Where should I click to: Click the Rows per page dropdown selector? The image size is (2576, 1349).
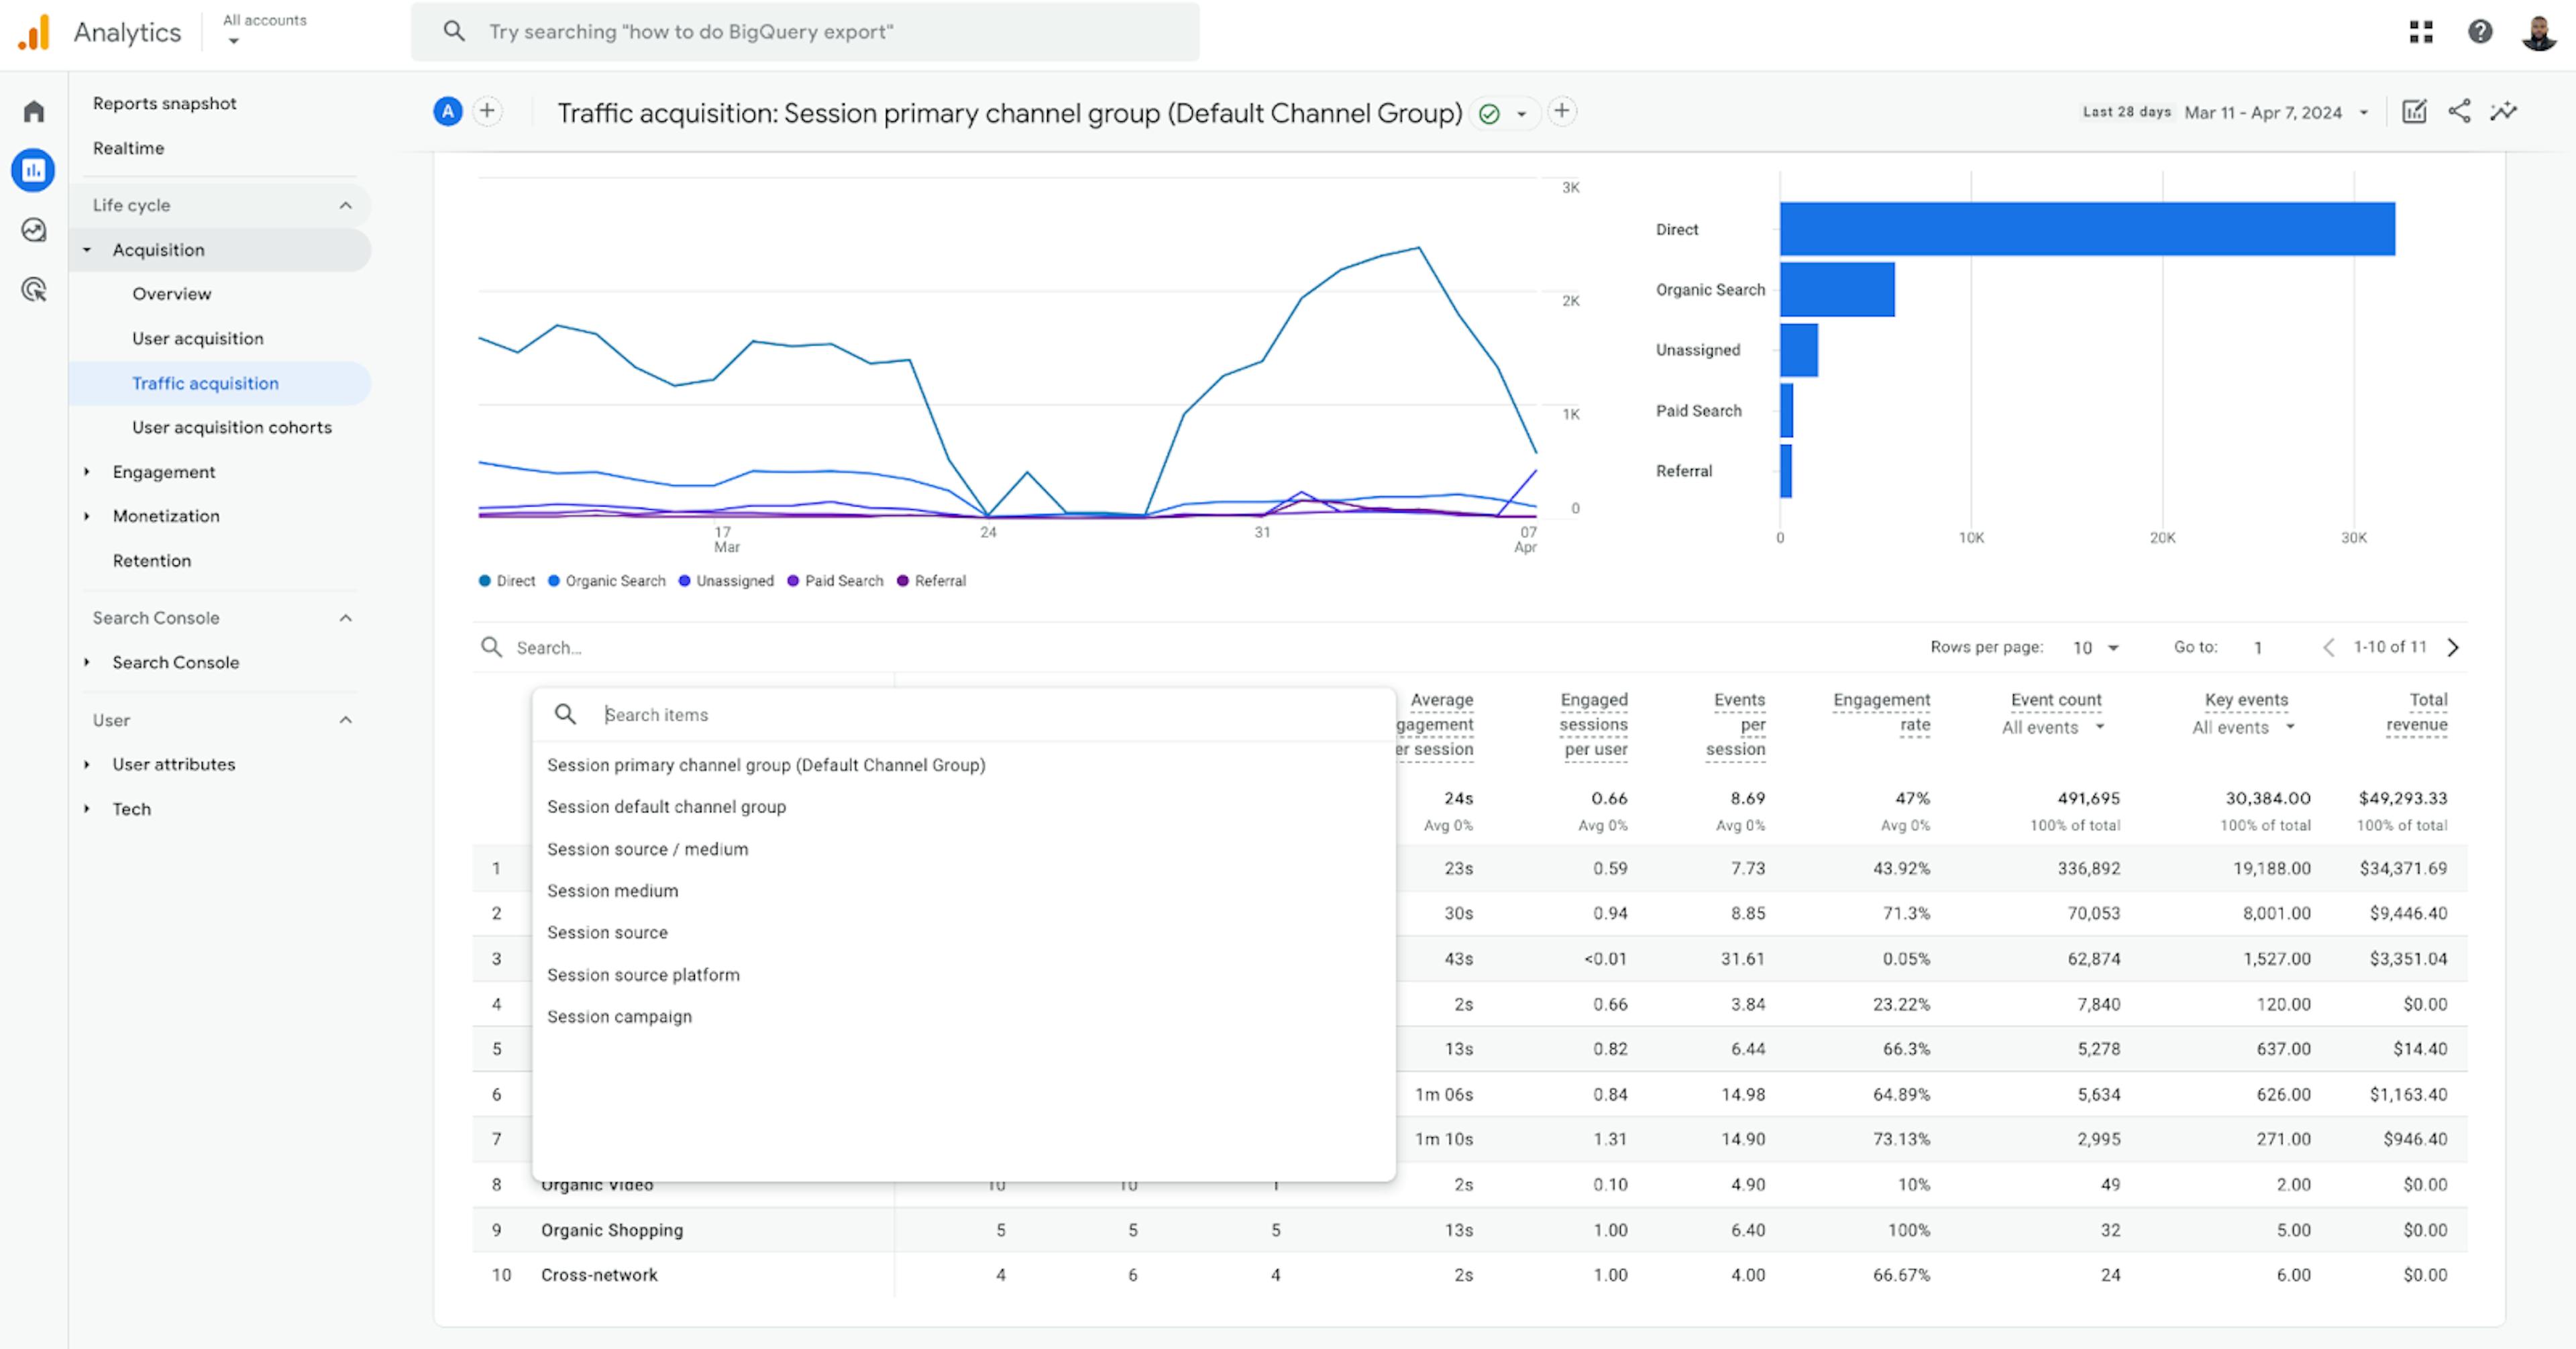[x=2099, y=647]
